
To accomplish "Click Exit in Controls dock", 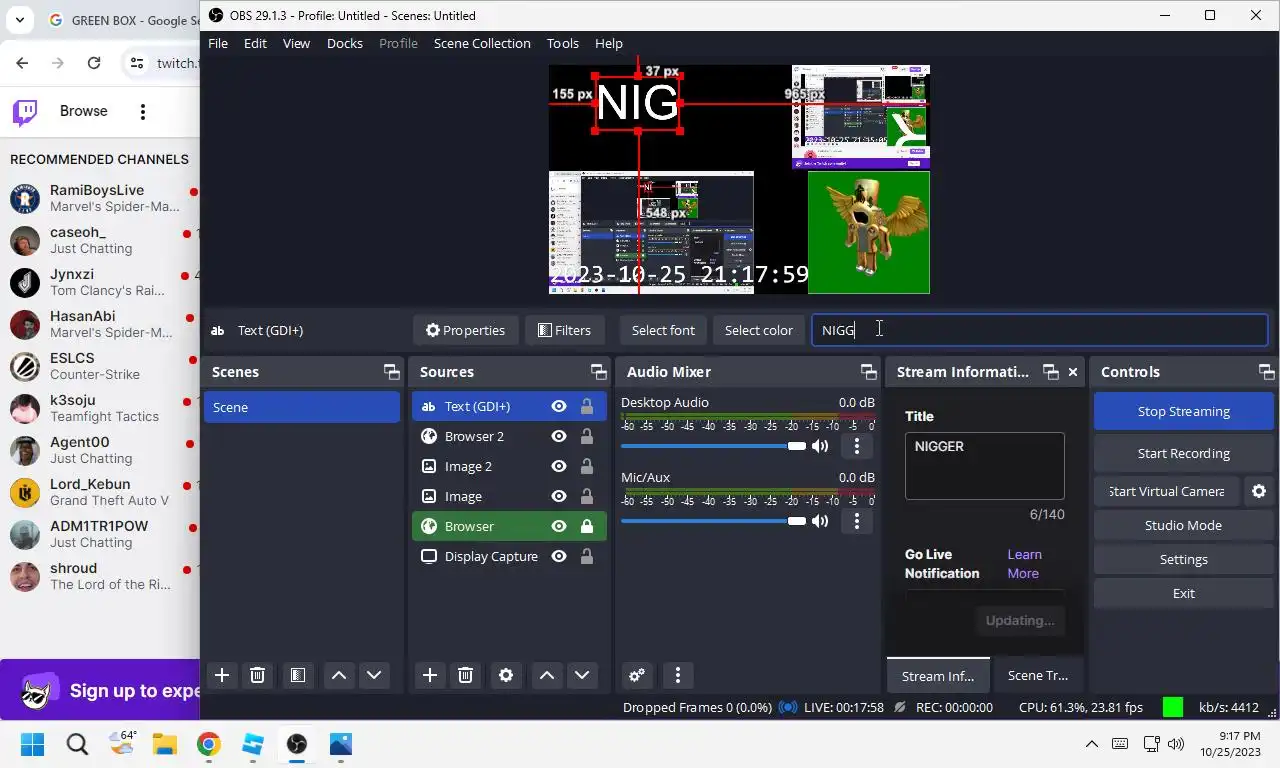I will point(1184,593).
